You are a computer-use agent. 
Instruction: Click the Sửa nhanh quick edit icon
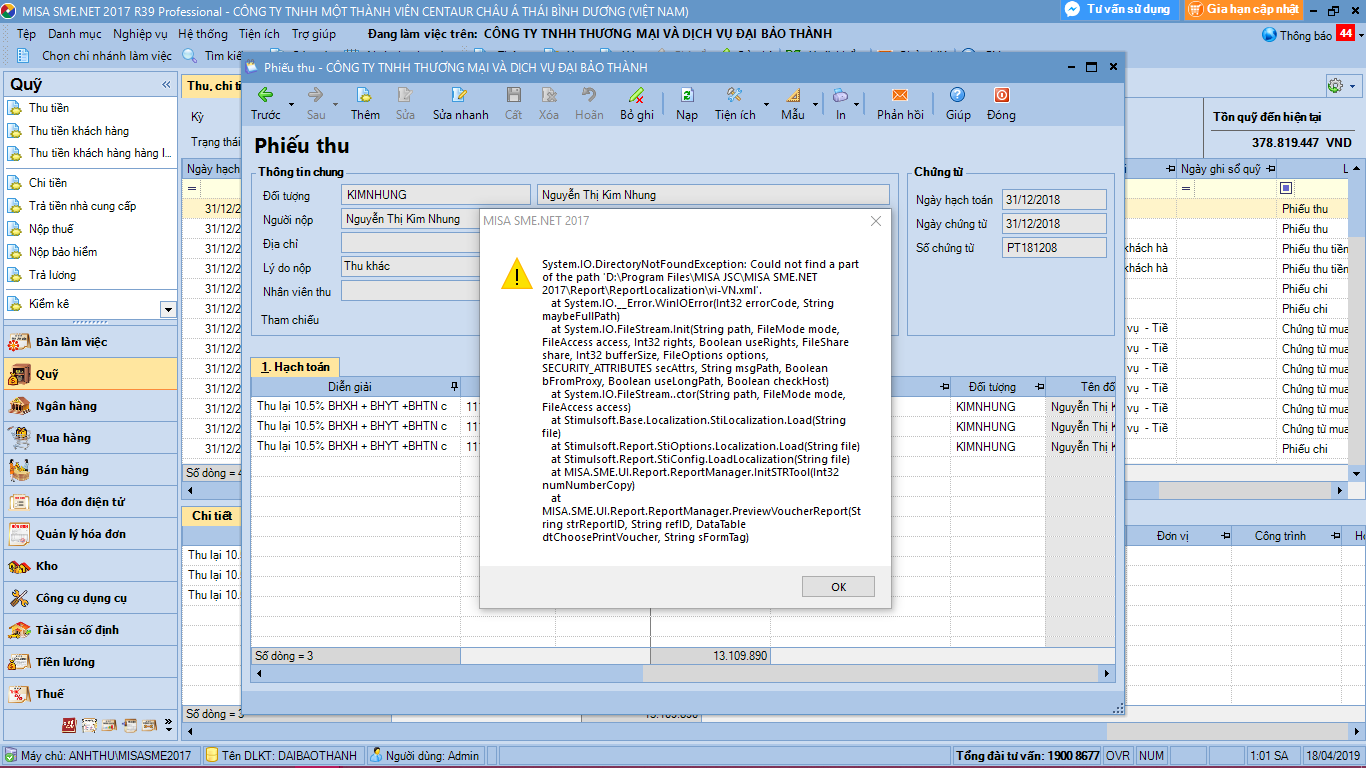pyautogui.click(x=460, y=95)
